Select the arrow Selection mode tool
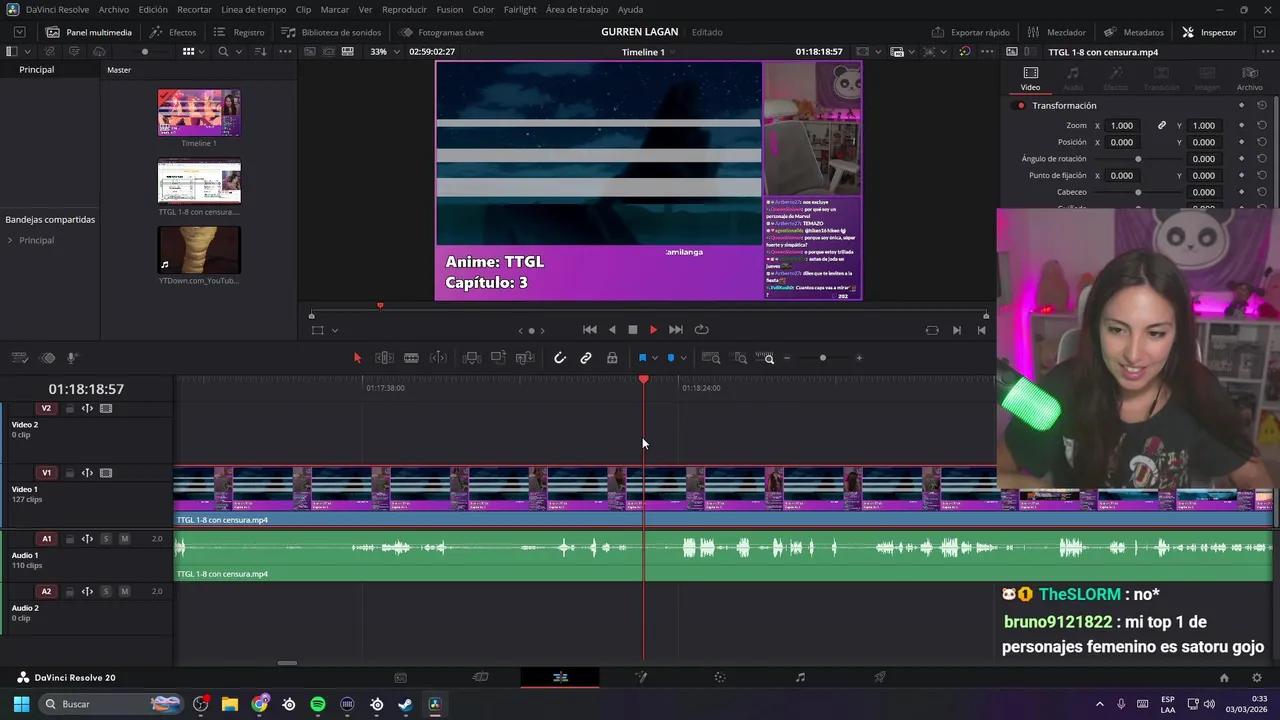The image size is (1280, 720). click(357, 358)
